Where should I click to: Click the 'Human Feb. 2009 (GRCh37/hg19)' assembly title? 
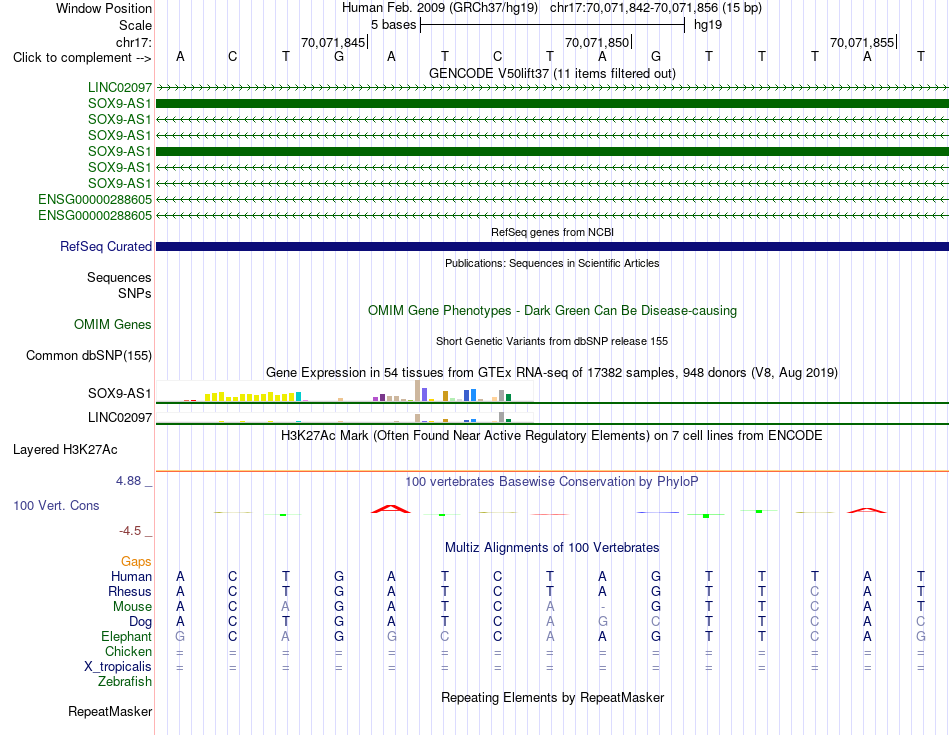coord(440,8)
